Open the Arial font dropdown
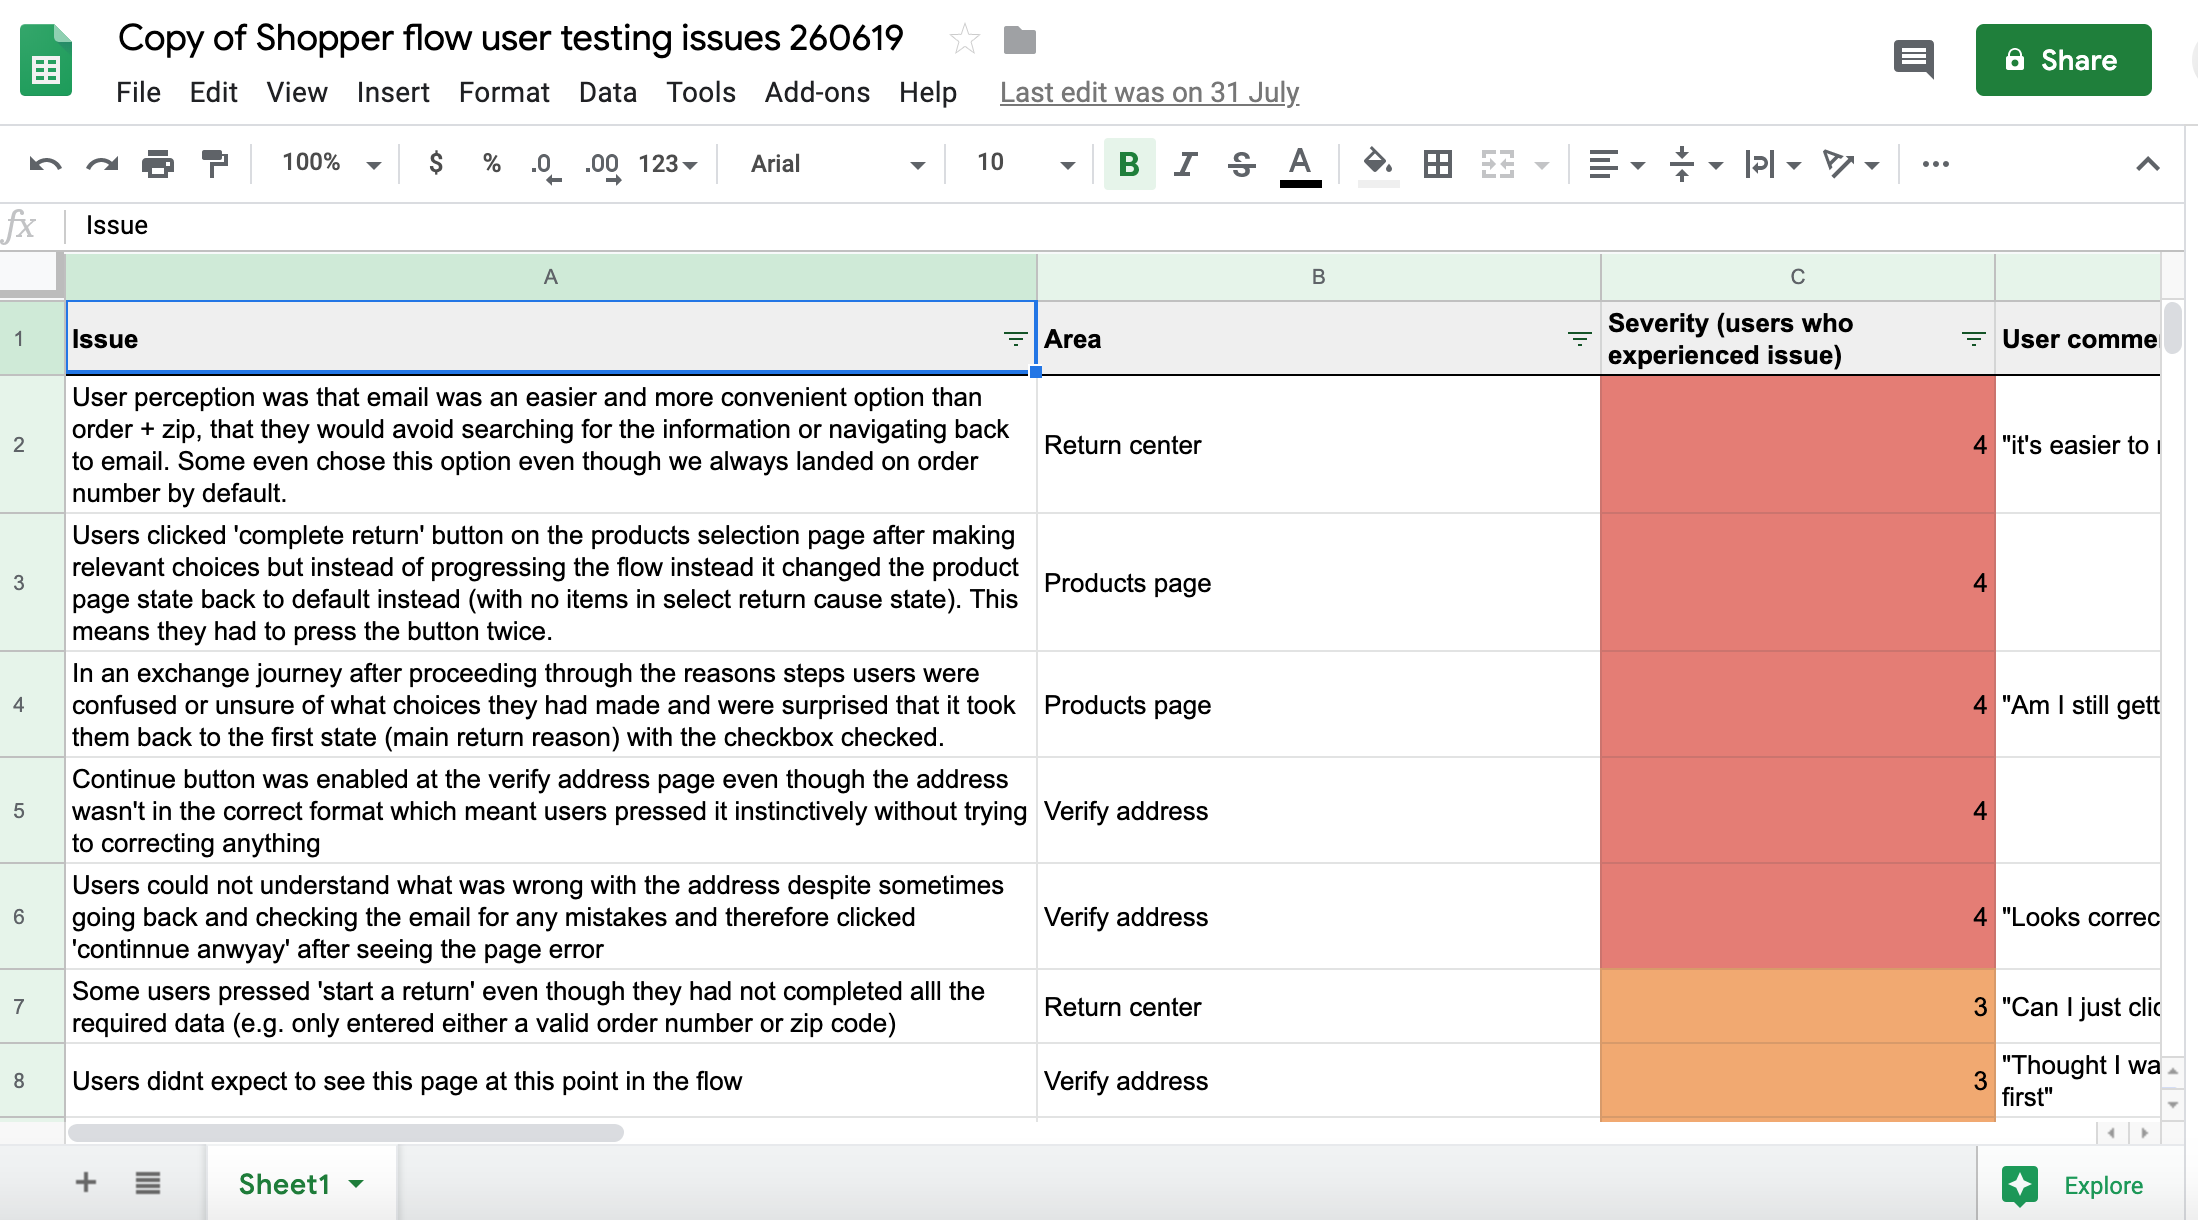Viewport: 2198px width, 1220px height. (x=836, y=164)
